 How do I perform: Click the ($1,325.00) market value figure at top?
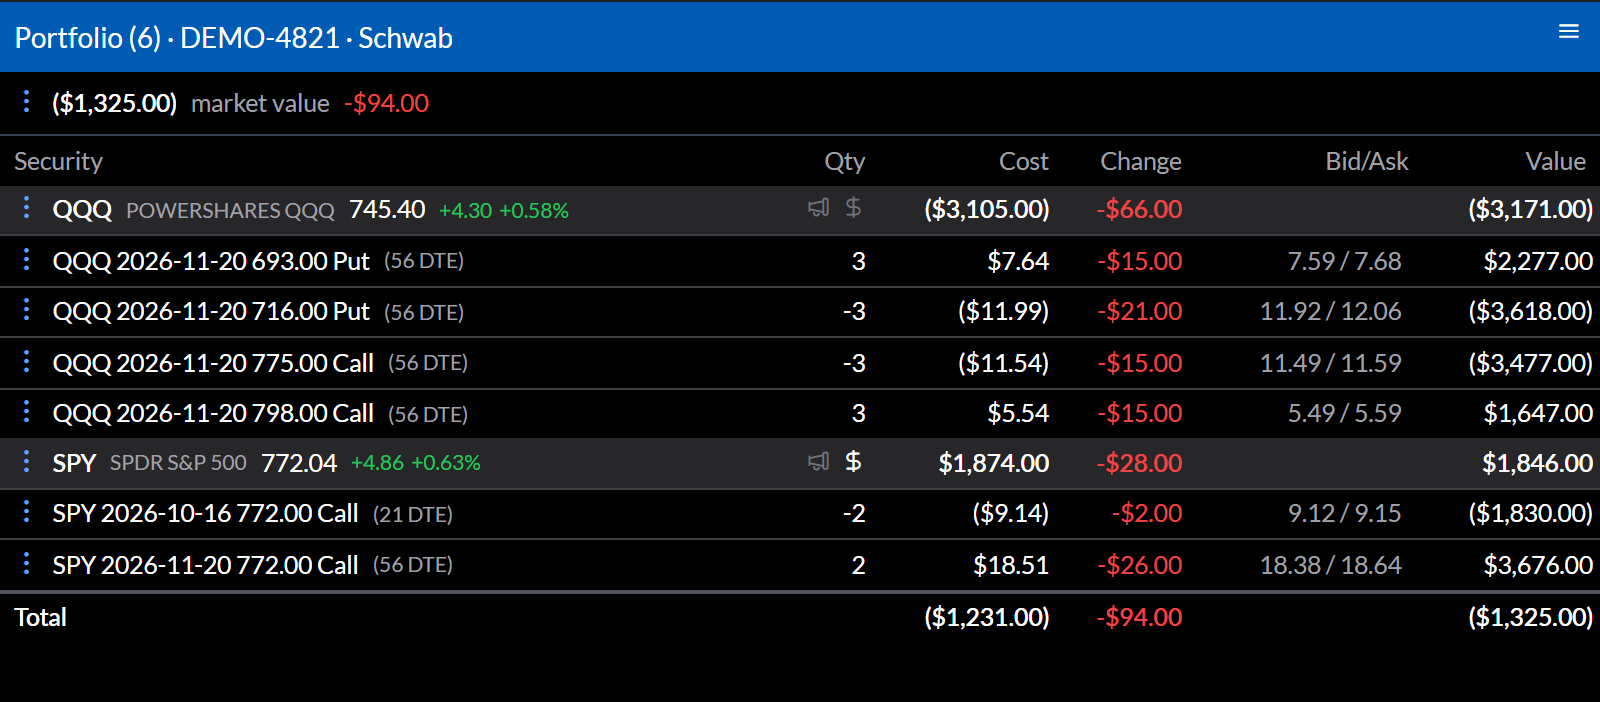pos(114,103)
